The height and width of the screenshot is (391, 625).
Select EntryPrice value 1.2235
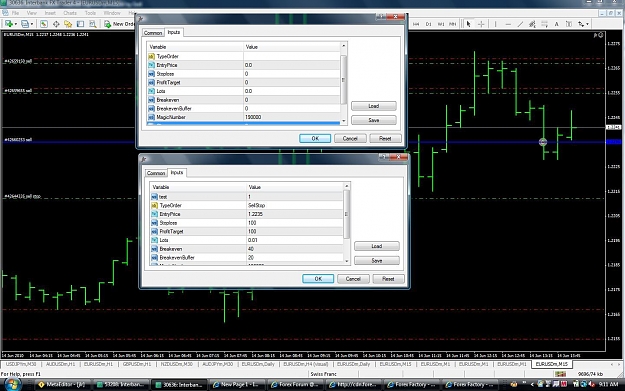[295, 214]
